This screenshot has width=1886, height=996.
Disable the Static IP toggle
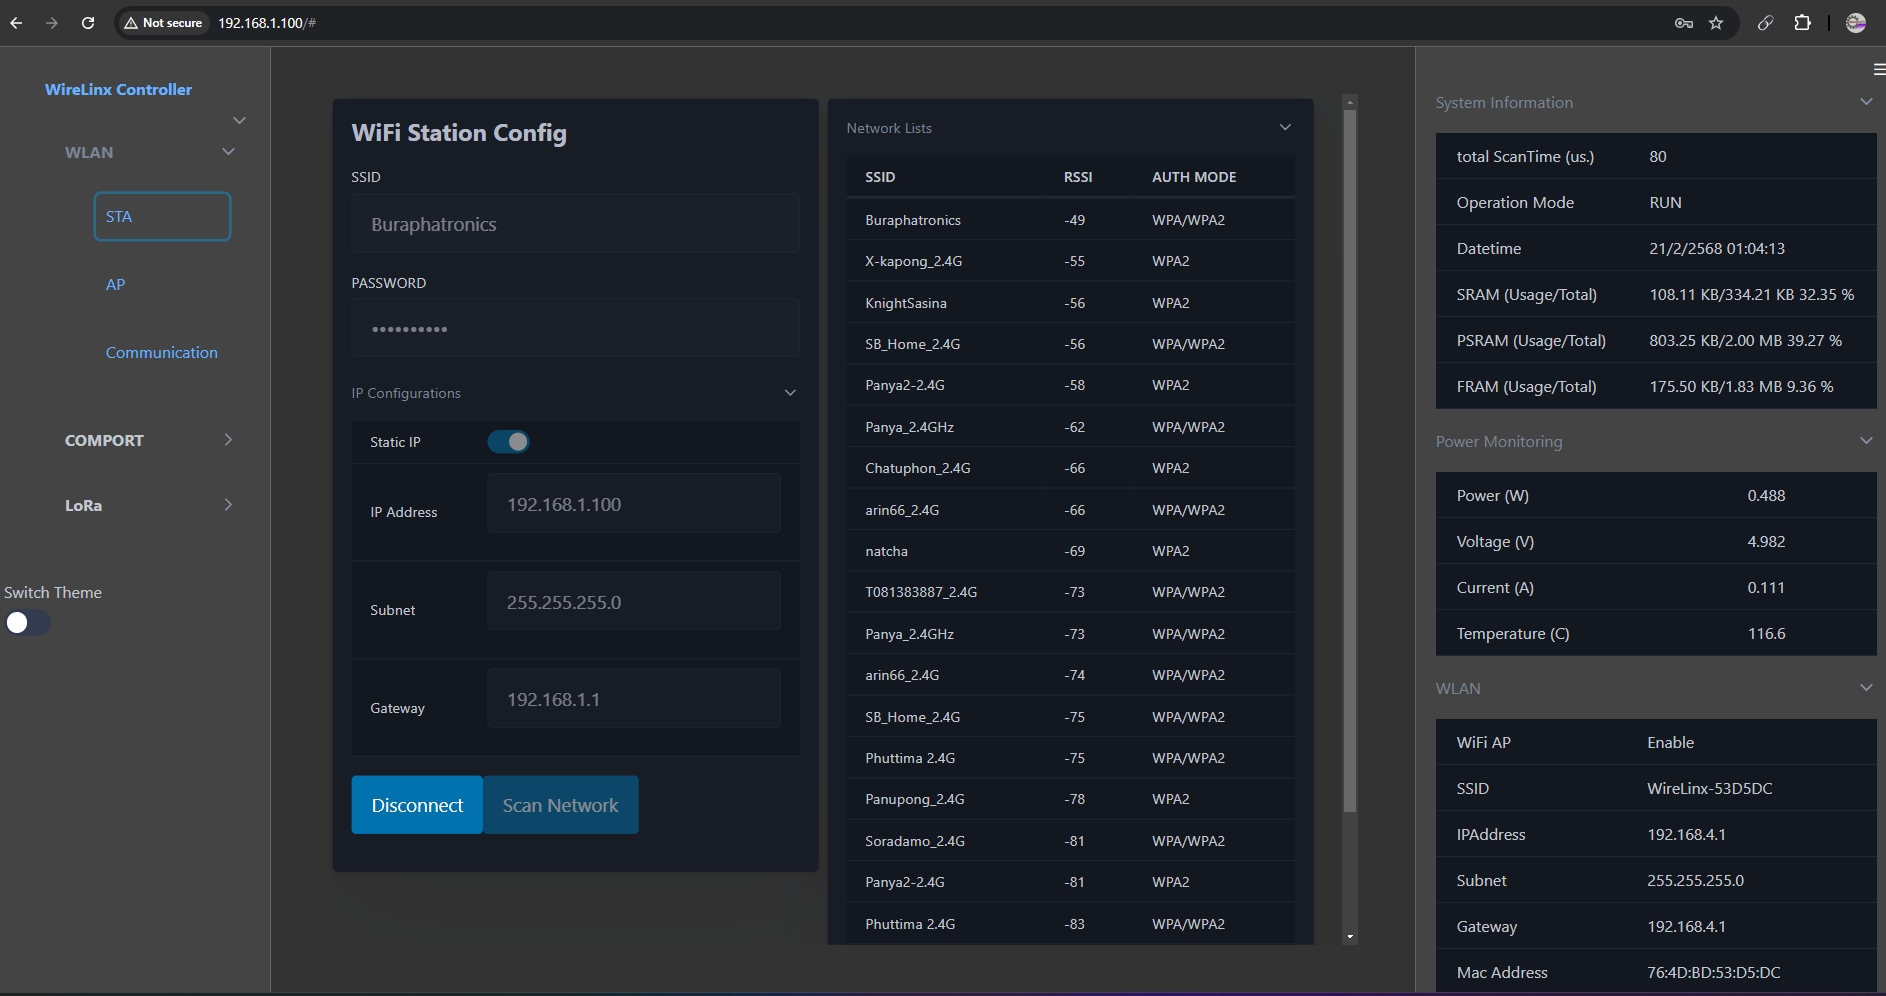click(508, 442)
